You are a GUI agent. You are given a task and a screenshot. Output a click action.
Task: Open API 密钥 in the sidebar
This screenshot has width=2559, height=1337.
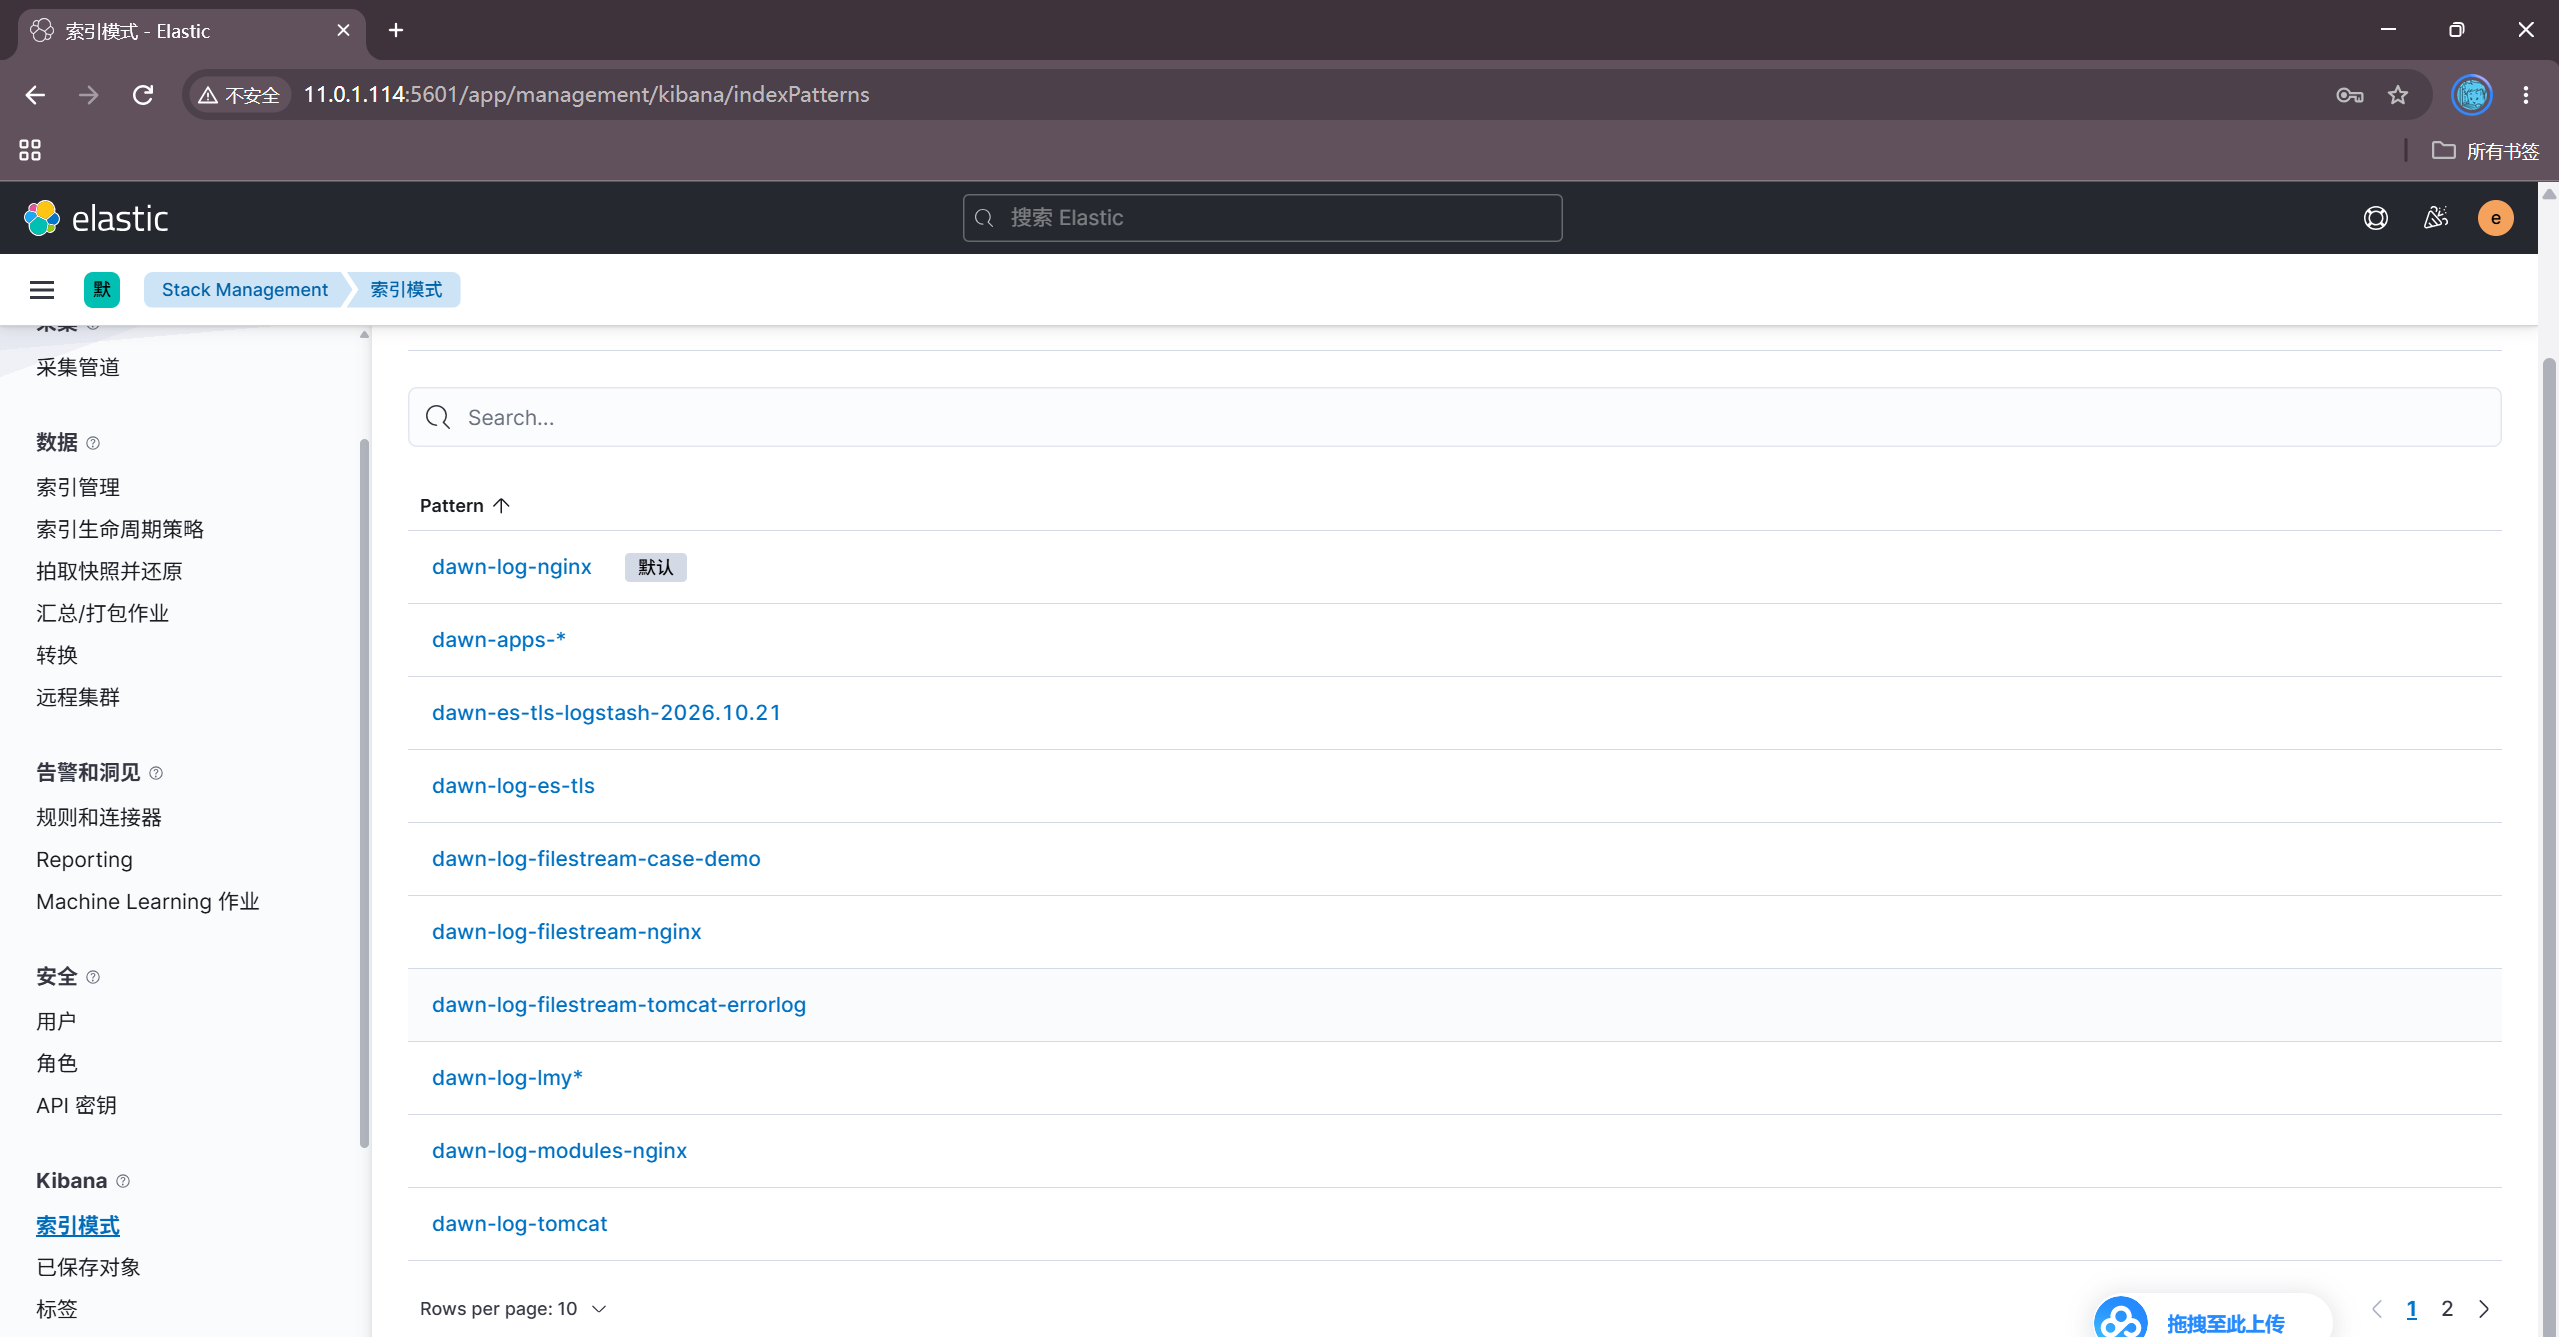coord(76,1106)
